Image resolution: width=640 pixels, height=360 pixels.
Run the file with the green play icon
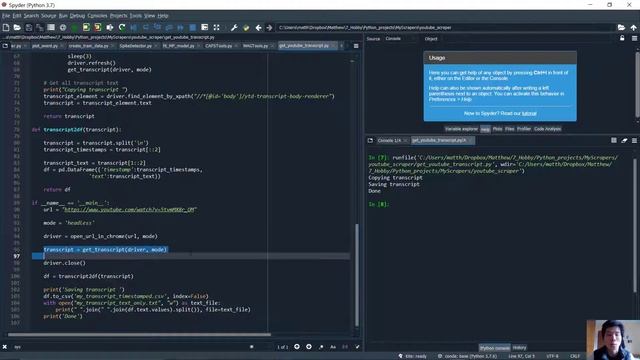click(x=75, y=27)
